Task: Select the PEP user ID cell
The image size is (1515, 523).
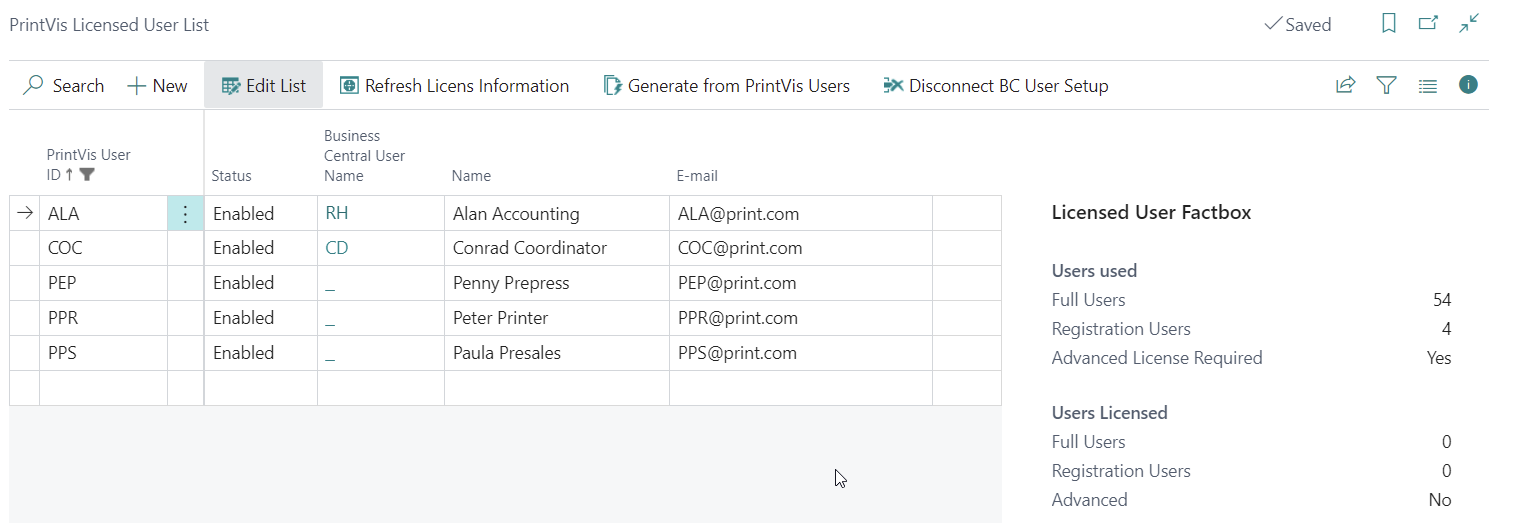Action: coord(103,283)
